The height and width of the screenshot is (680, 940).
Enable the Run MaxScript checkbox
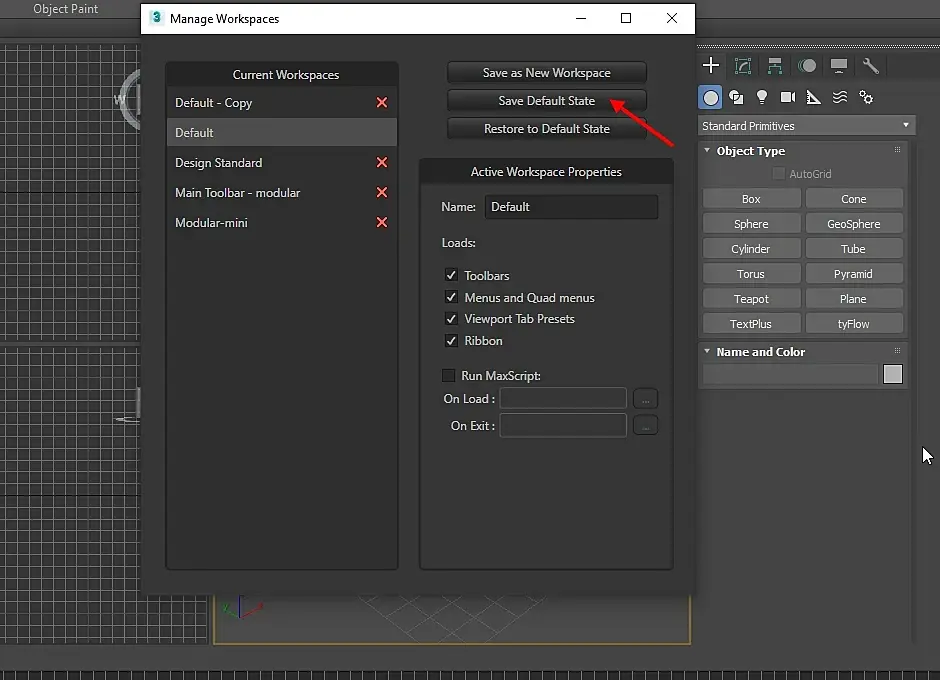[x=449, y=376]
